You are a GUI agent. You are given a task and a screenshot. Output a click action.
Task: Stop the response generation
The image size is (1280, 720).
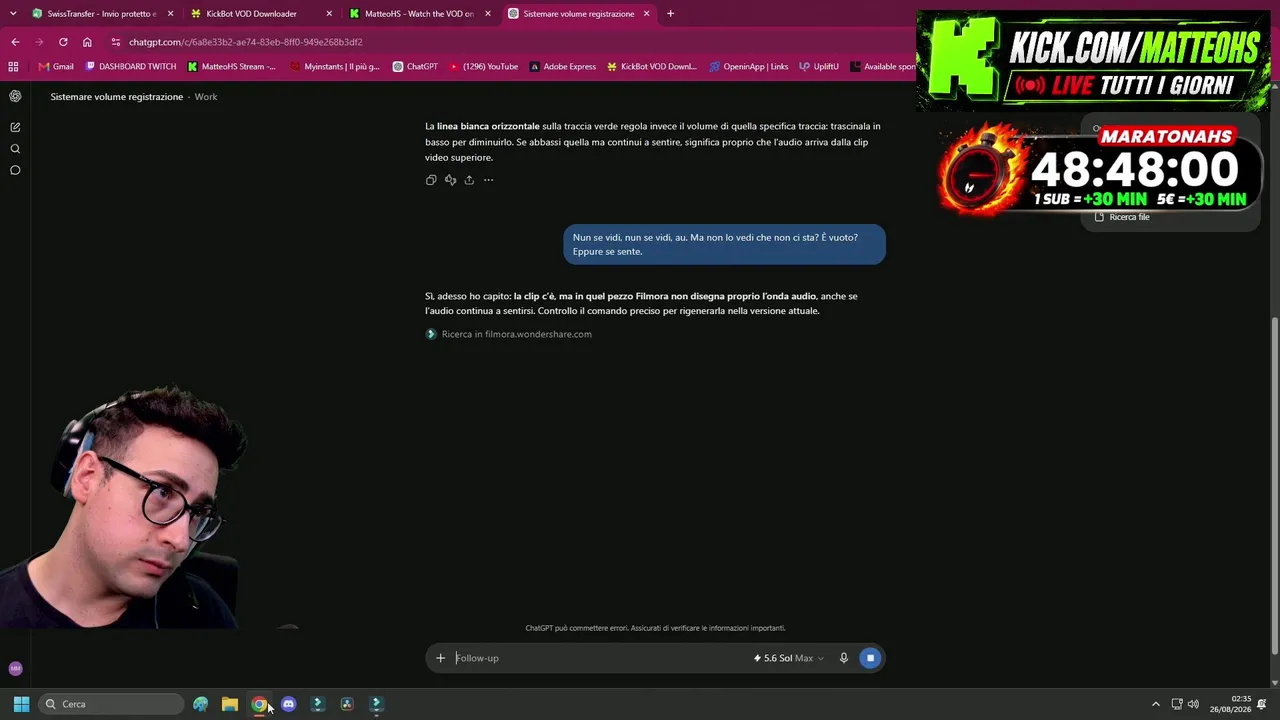870,658
